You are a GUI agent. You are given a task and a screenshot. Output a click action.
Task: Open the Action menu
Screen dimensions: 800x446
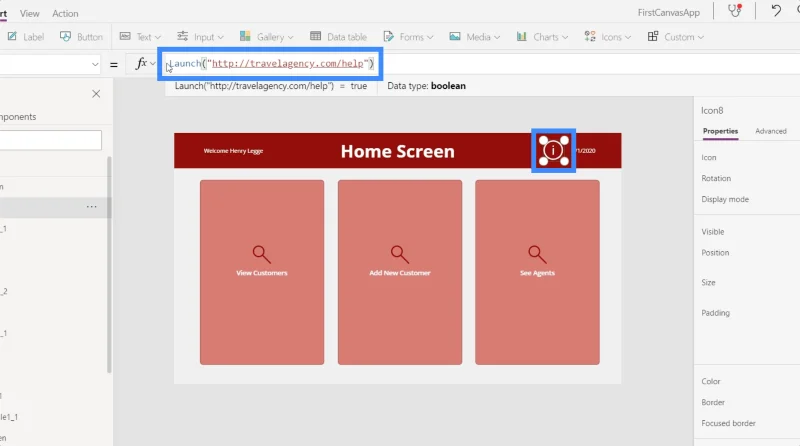[65, 13]
